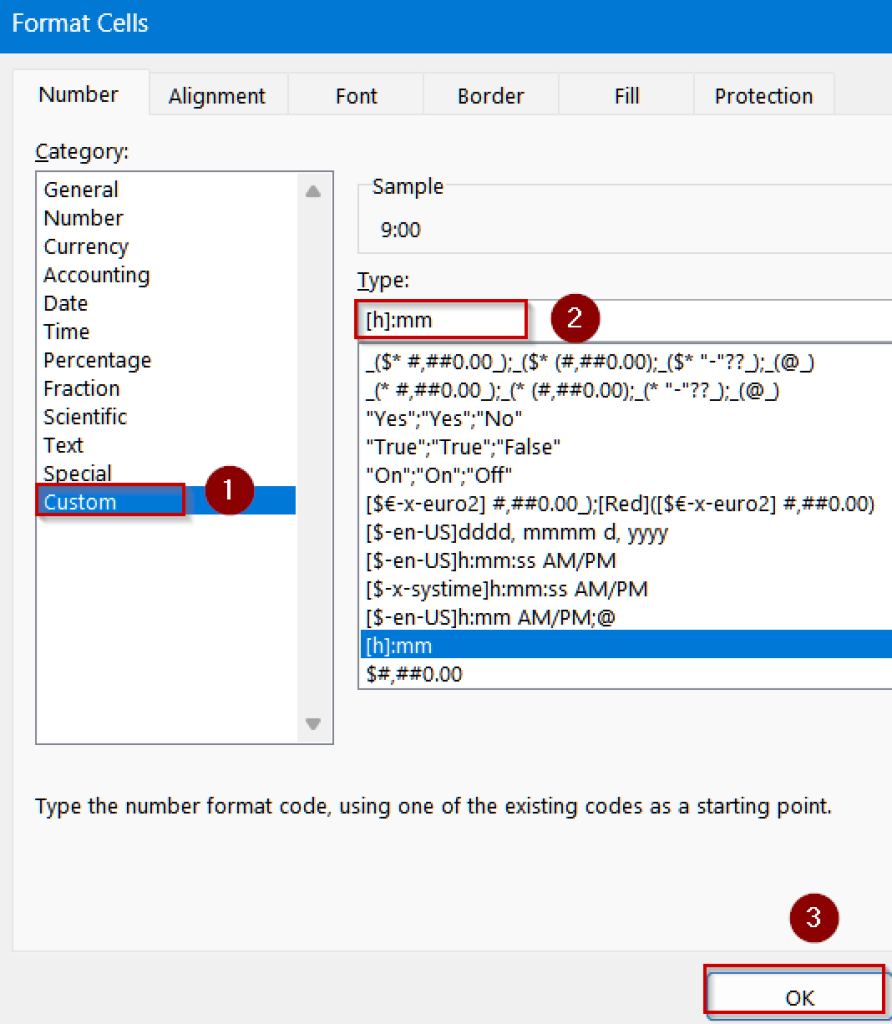Switch to the Alignment tab
The height and width of the screenshot is (1024, 892).
217,95
